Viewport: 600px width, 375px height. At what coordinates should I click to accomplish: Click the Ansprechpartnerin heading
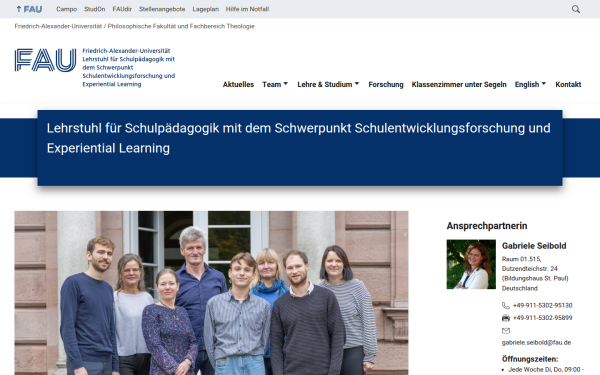click(x=487, y=226)
